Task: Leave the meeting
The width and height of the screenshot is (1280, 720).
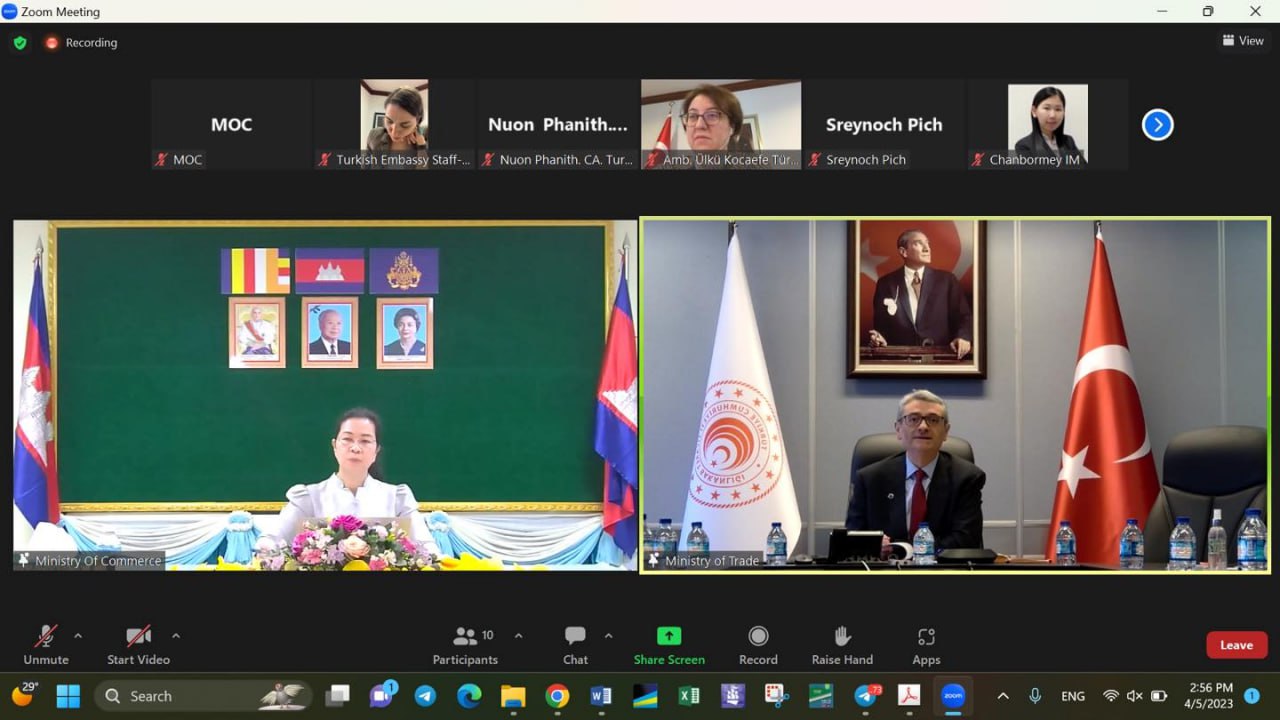Action: 1236,645
